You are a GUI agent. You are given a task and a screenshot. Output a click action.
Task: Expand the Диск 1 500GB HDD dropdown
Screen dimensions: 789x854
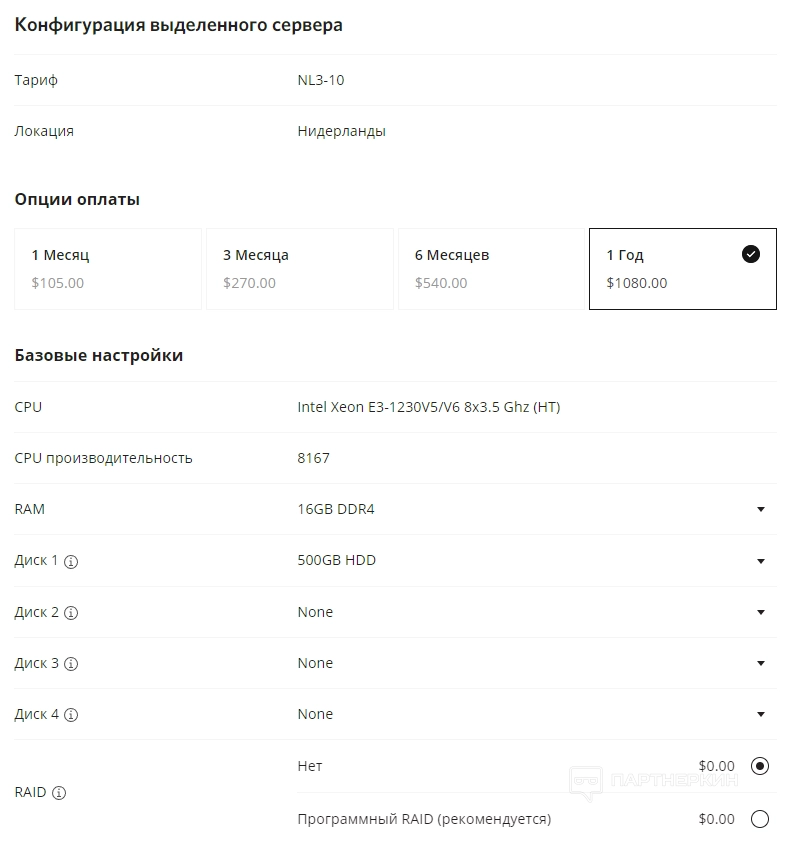click(x=760, y=561)
